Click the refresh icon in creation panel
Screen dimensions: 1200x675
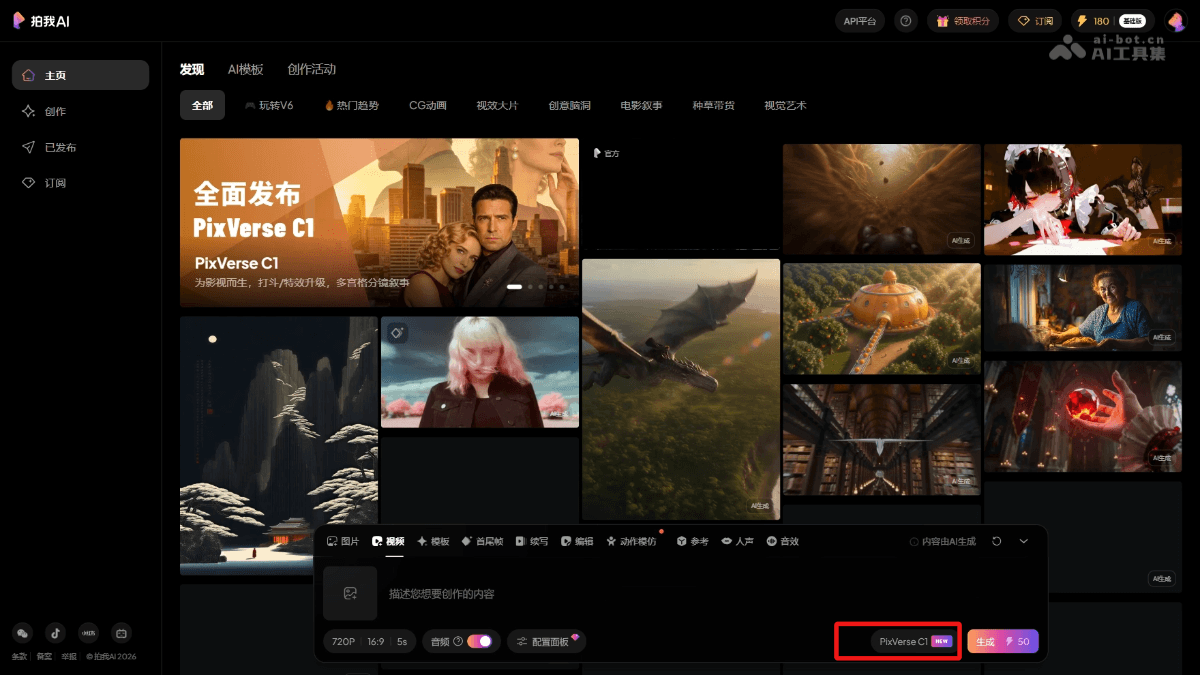click(x=997, y=541)
